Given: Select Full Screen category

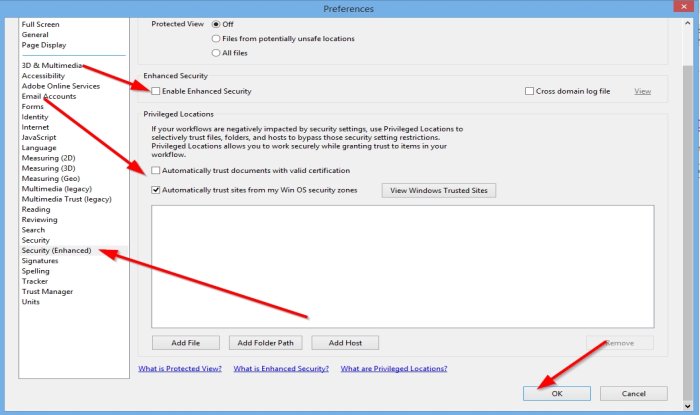Looking at the screenshot, I should [40, 25].
